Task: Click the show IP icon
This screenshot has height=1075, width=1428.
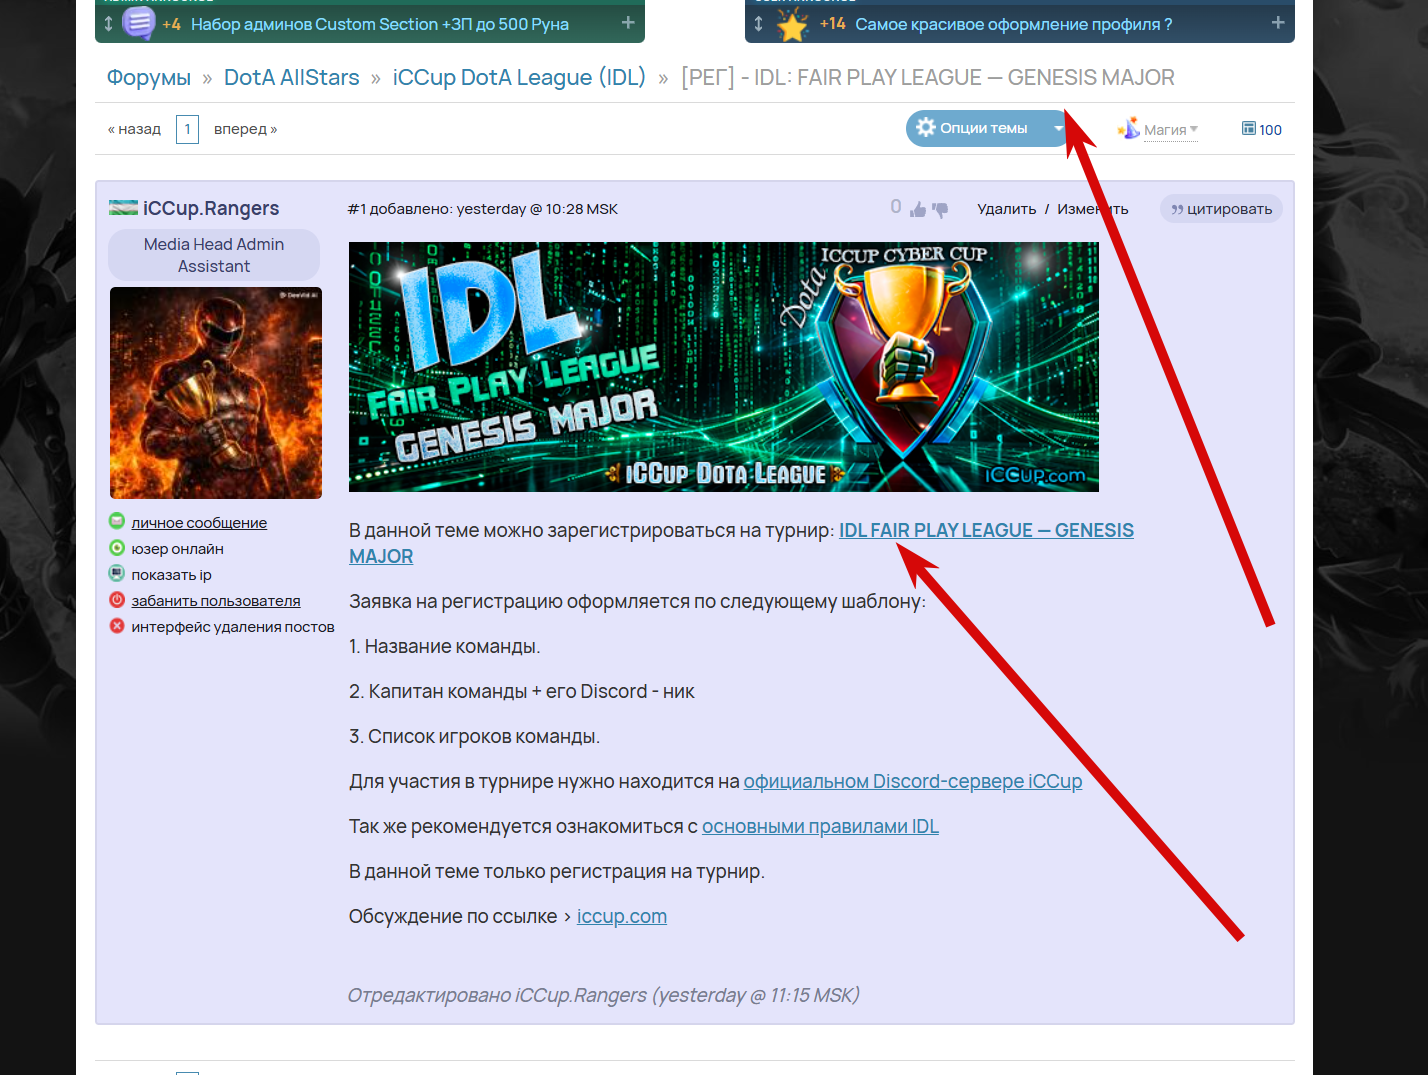Action: (117, 573)
